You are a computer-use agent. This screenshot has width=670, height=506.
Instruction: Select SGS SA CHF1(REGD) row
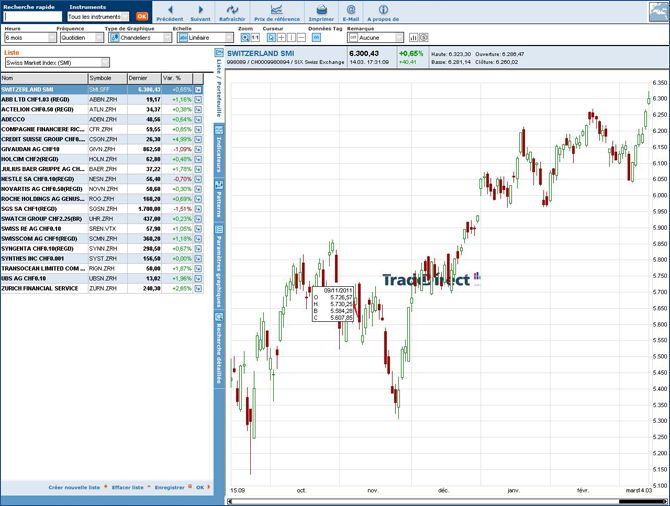click(102, 209)
